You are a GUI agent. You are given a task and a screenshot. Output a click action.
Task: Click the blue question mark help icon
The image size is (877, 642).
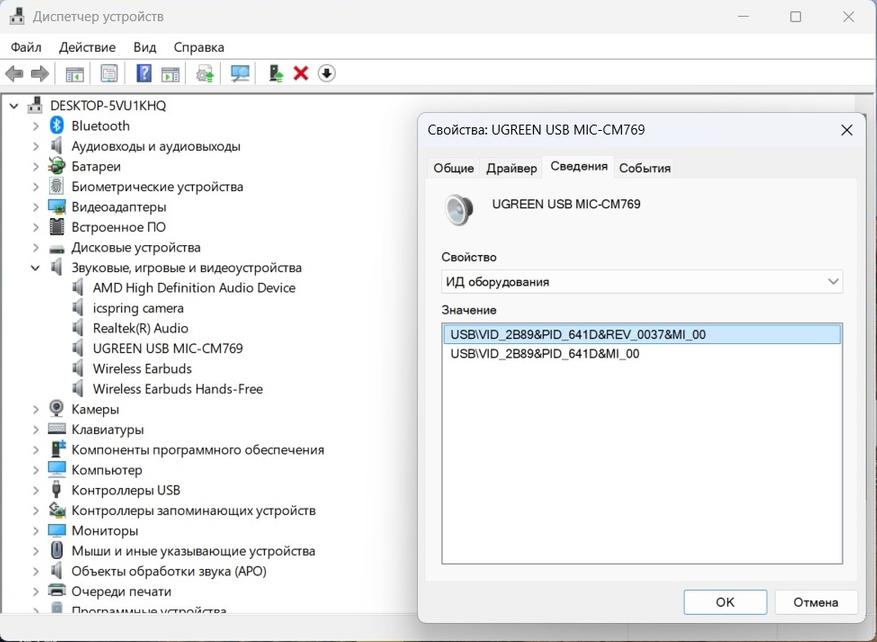pos(144,73)
